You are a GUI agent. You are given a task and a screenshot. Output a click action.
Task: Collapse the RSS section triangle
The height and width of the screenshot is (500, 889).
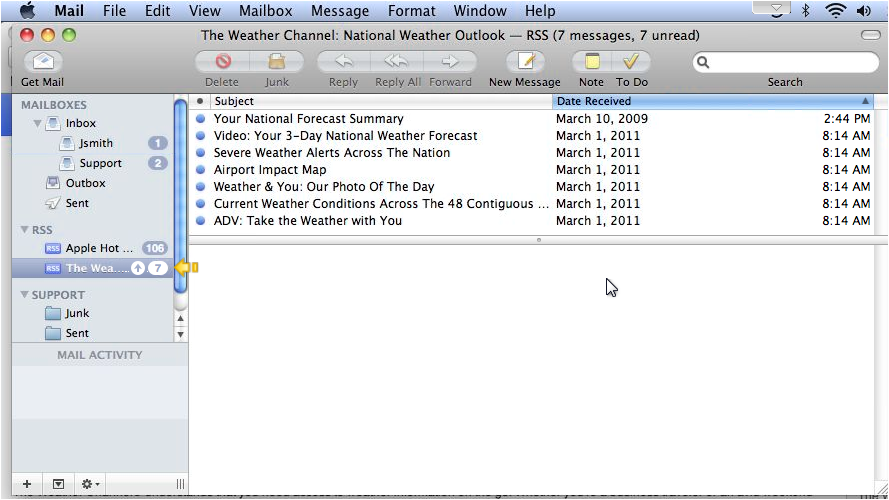point(24,230)
